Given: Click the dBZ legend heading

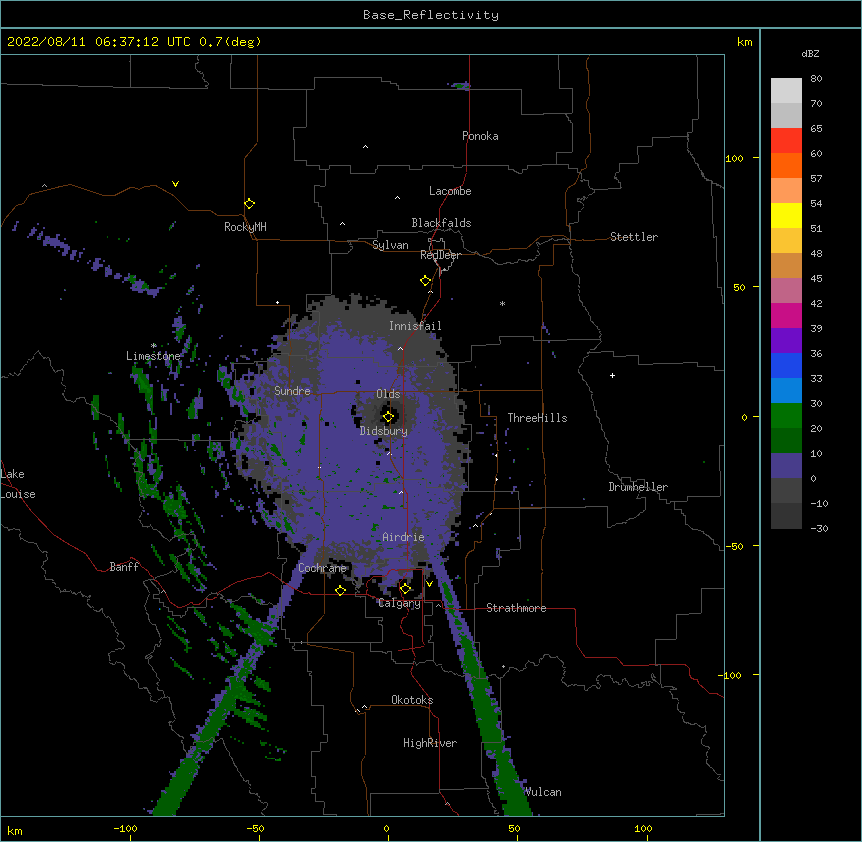Looking at the screenshot, I should [x=810, y=53].
